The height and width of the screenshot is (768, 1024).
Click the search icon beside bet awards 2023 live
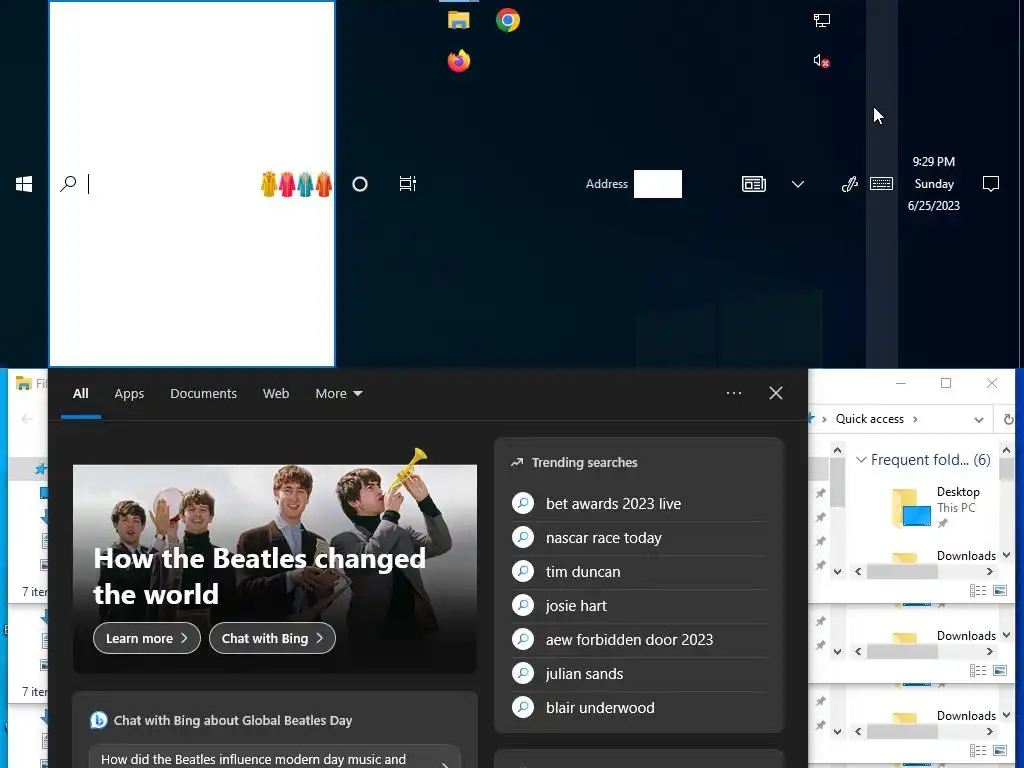pyautogui.click(x=523, y=504)
